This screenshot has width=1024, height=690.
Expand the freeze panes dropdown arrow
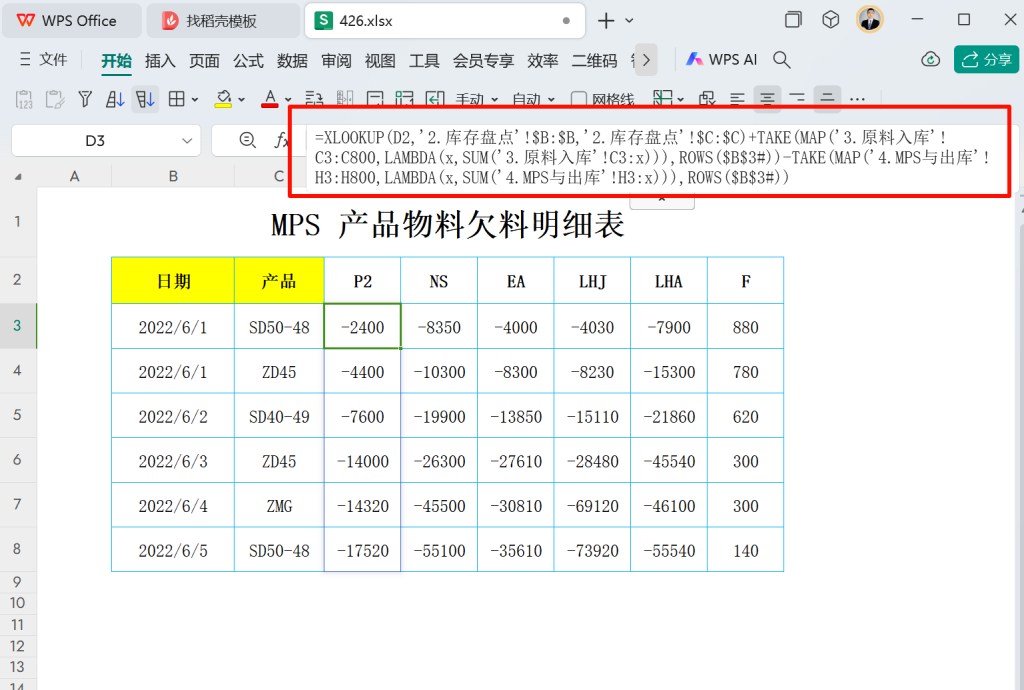(x=680, y=100)
